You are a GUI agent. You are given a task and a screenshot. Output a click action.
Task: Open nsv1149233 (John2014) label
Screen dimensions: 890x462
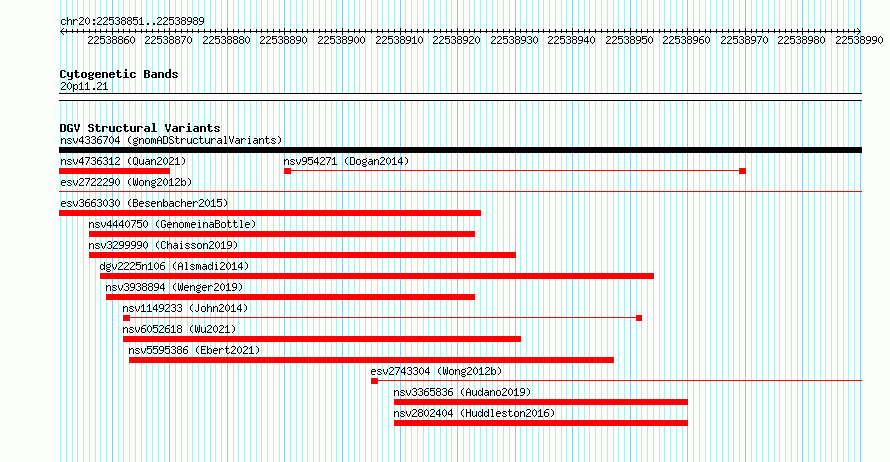click(186, 308)
